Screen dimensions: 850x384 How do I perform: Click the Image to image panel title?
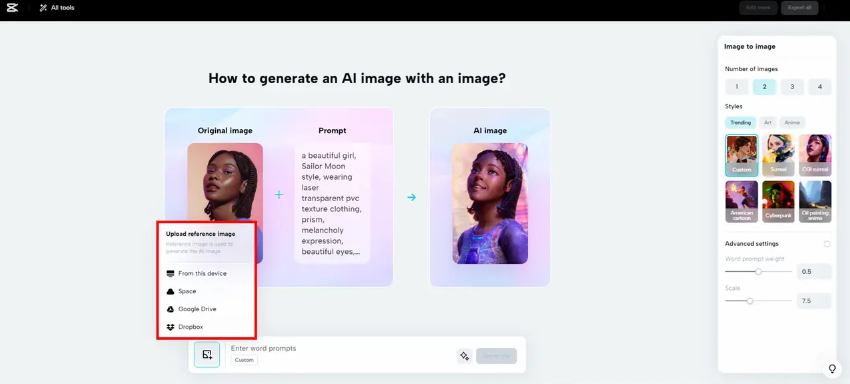tap(750, 47)
